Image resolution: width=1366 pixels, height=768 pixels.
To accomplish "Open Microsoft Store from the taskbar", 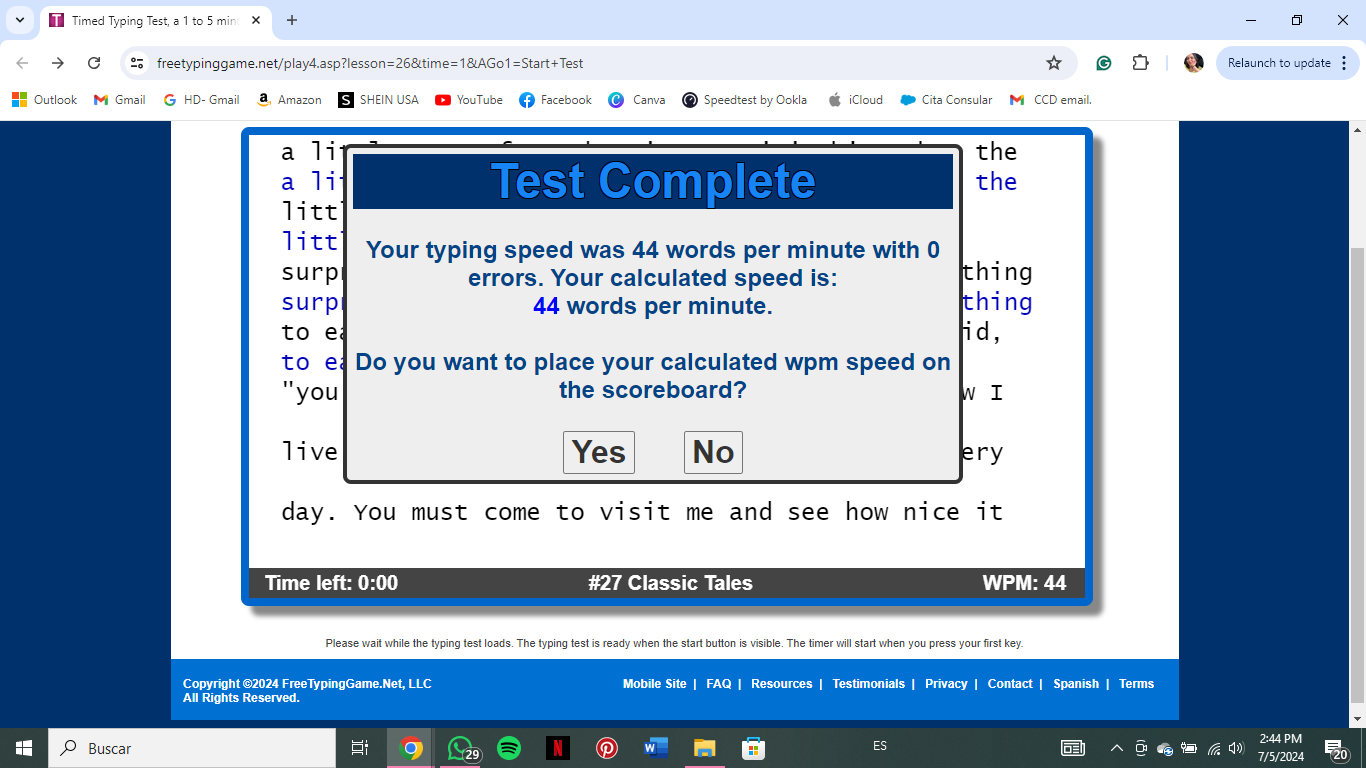I will click(753, 748).
